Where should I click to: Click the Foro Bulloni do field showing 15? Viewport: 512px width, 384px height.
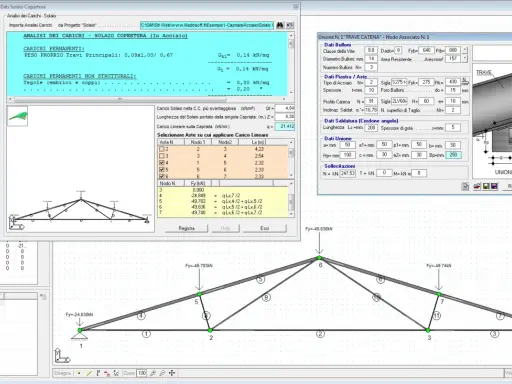pyautogui.click(x=453, y=90)
